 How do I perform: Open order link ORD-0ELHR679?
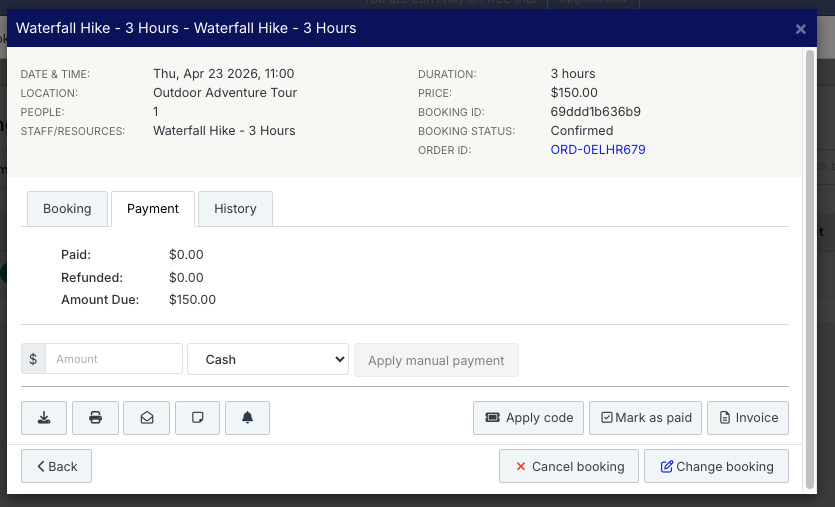597,150
